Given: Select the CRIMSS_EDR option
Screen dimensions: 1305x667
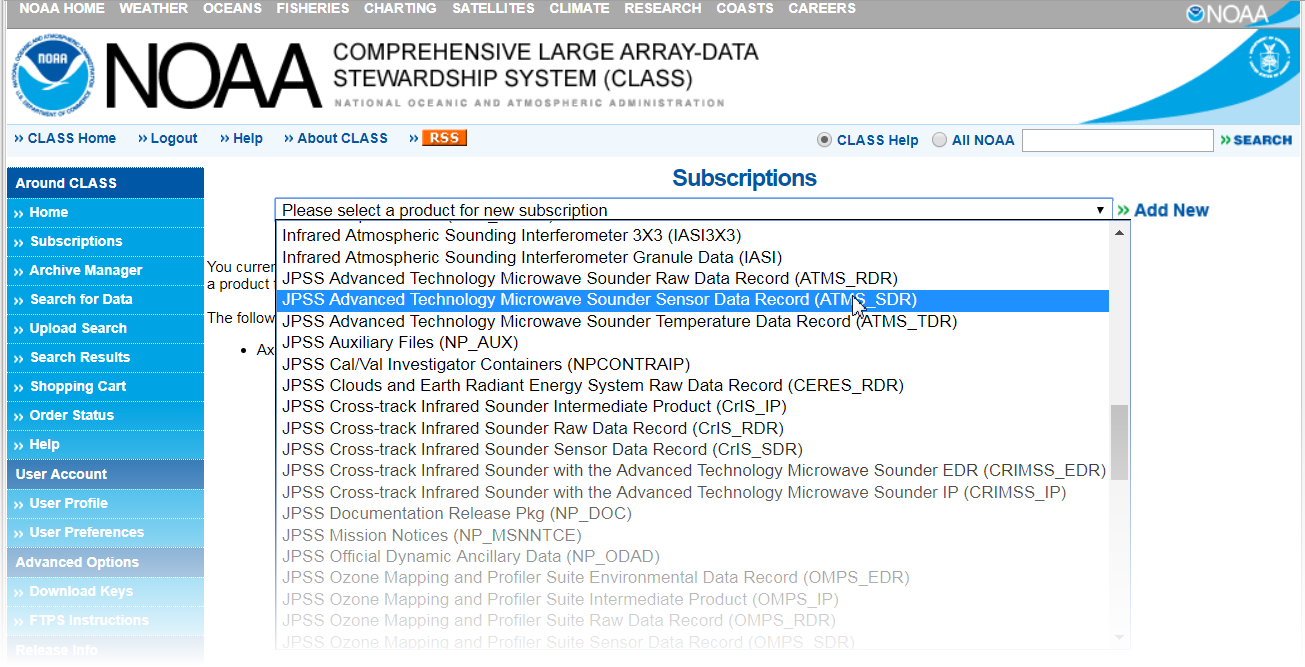Looking at the screenshot, I should (x=692, y=471).
